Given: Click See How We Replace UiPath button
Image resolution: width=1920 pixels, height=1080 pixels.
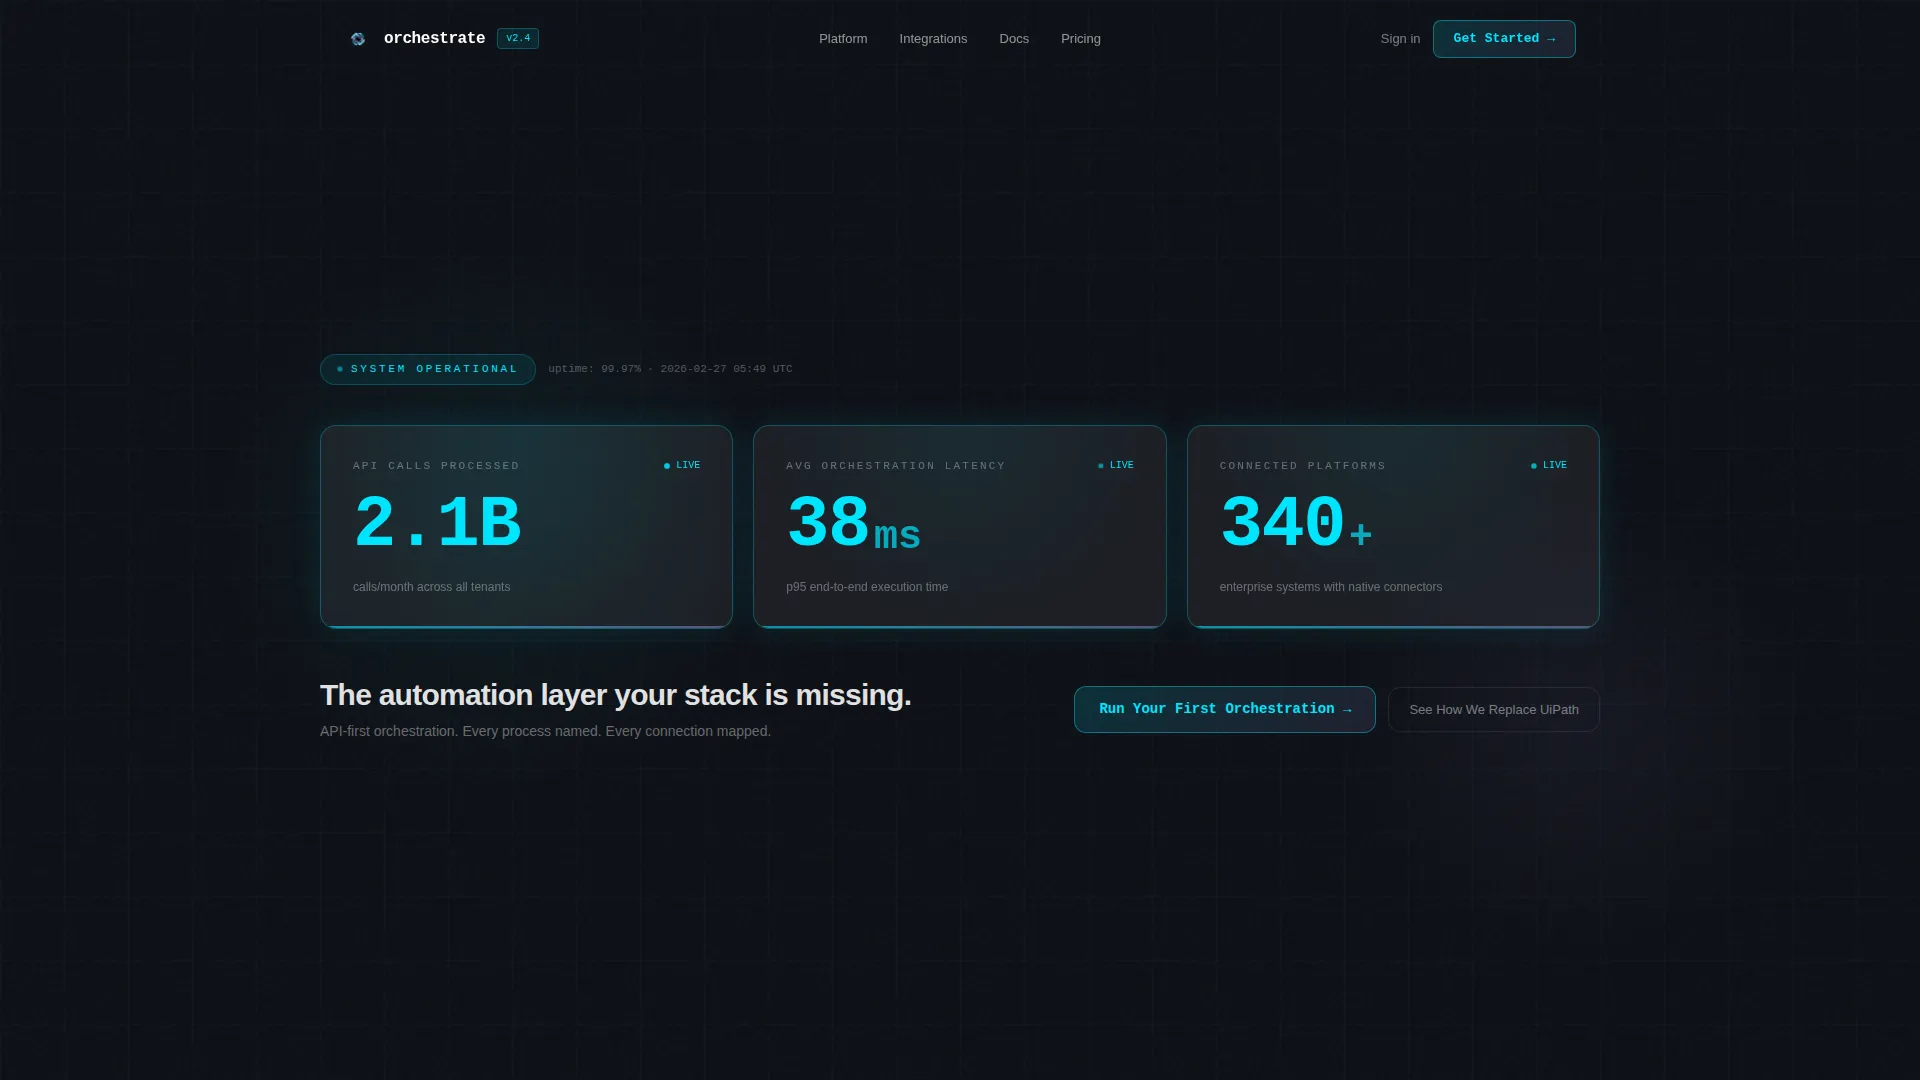Looking at the screenshot, I should (1494, 709).
